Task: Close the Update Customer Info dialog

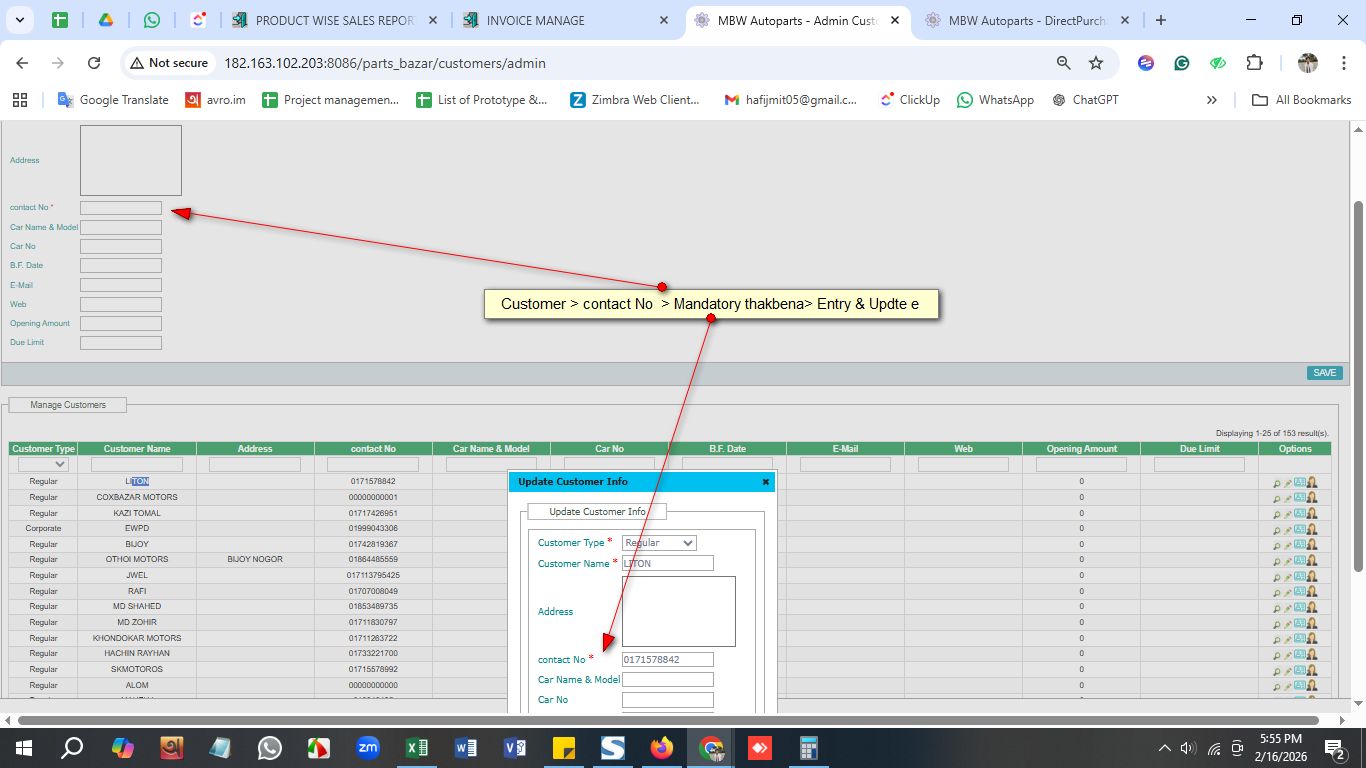Action: [x=766, y=482]
